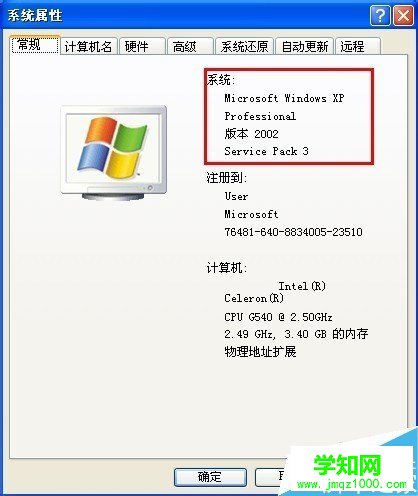Click the Service Pack 3 text

(266, 151)
